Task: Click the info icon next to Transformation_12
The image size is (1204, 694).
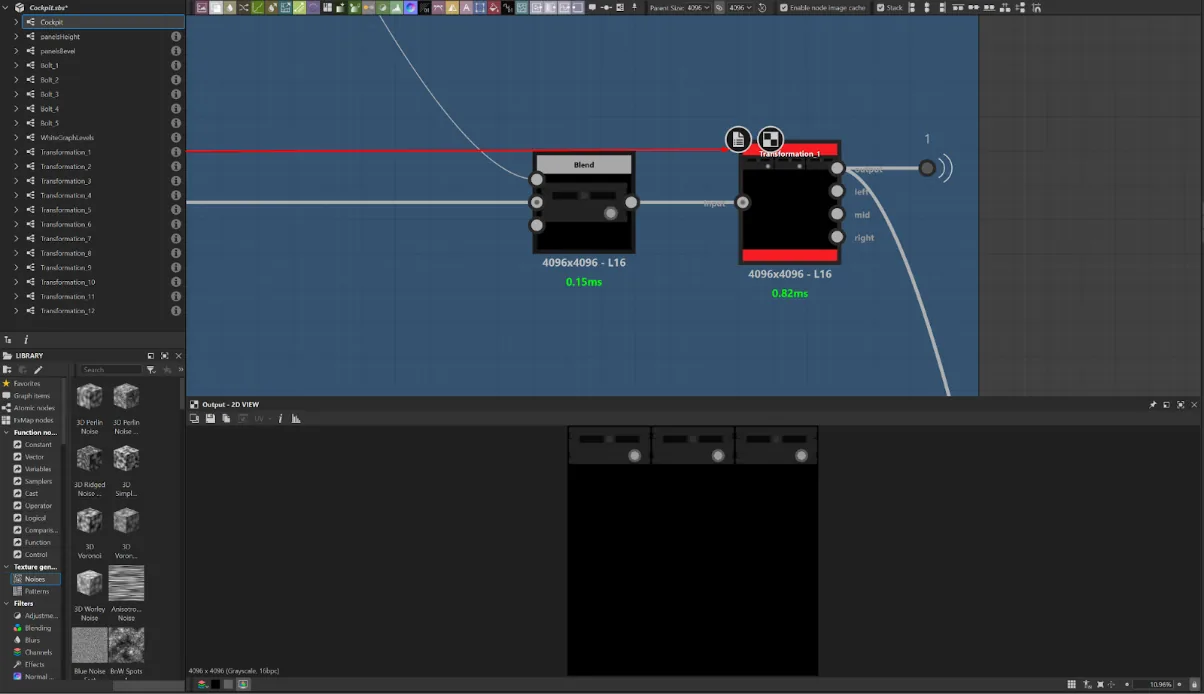Action: [x=176, y=311]
